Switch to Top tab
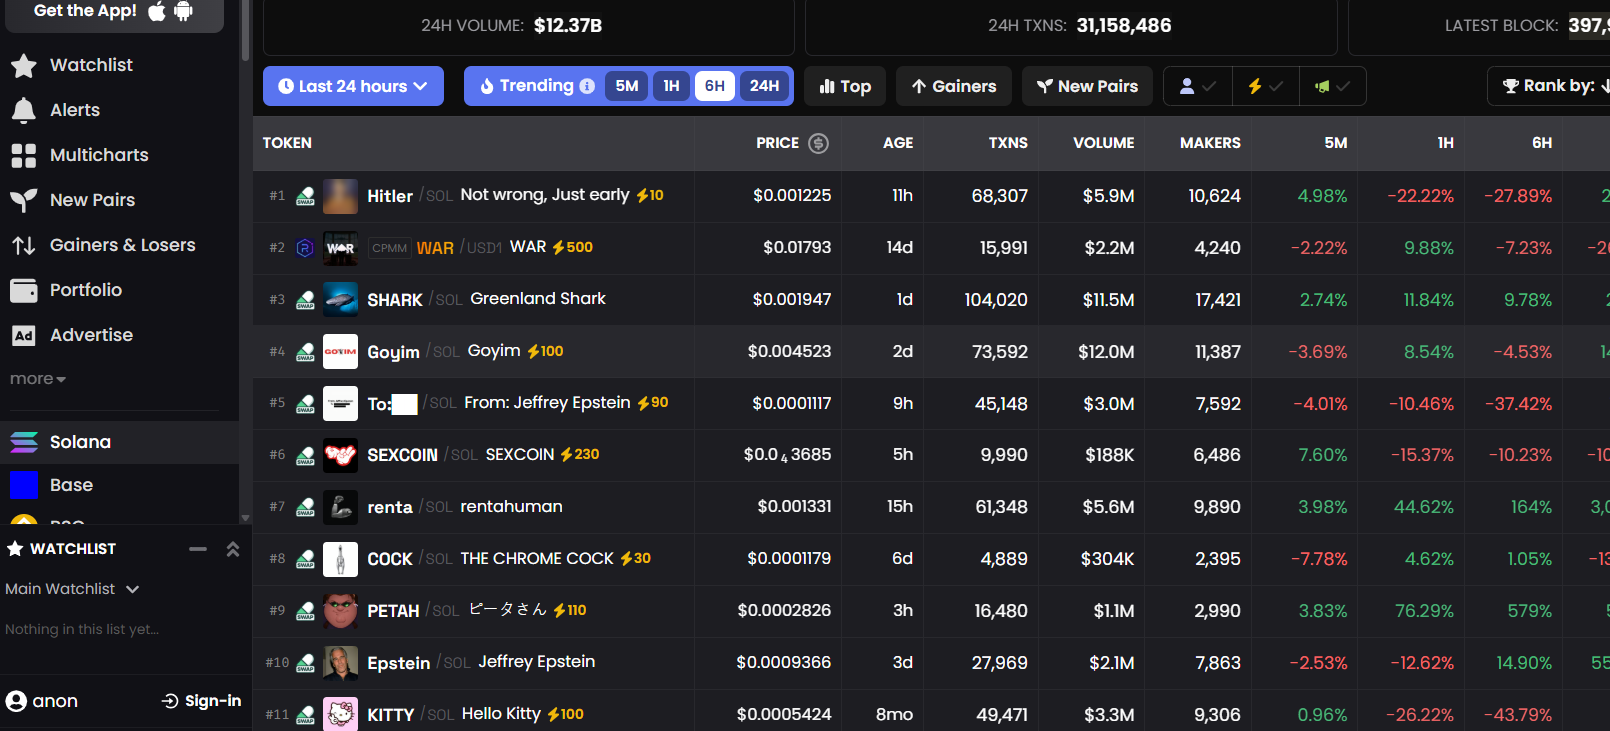Screen dimensions: 1610x731 pyautogui.click(x=845, y=86)
